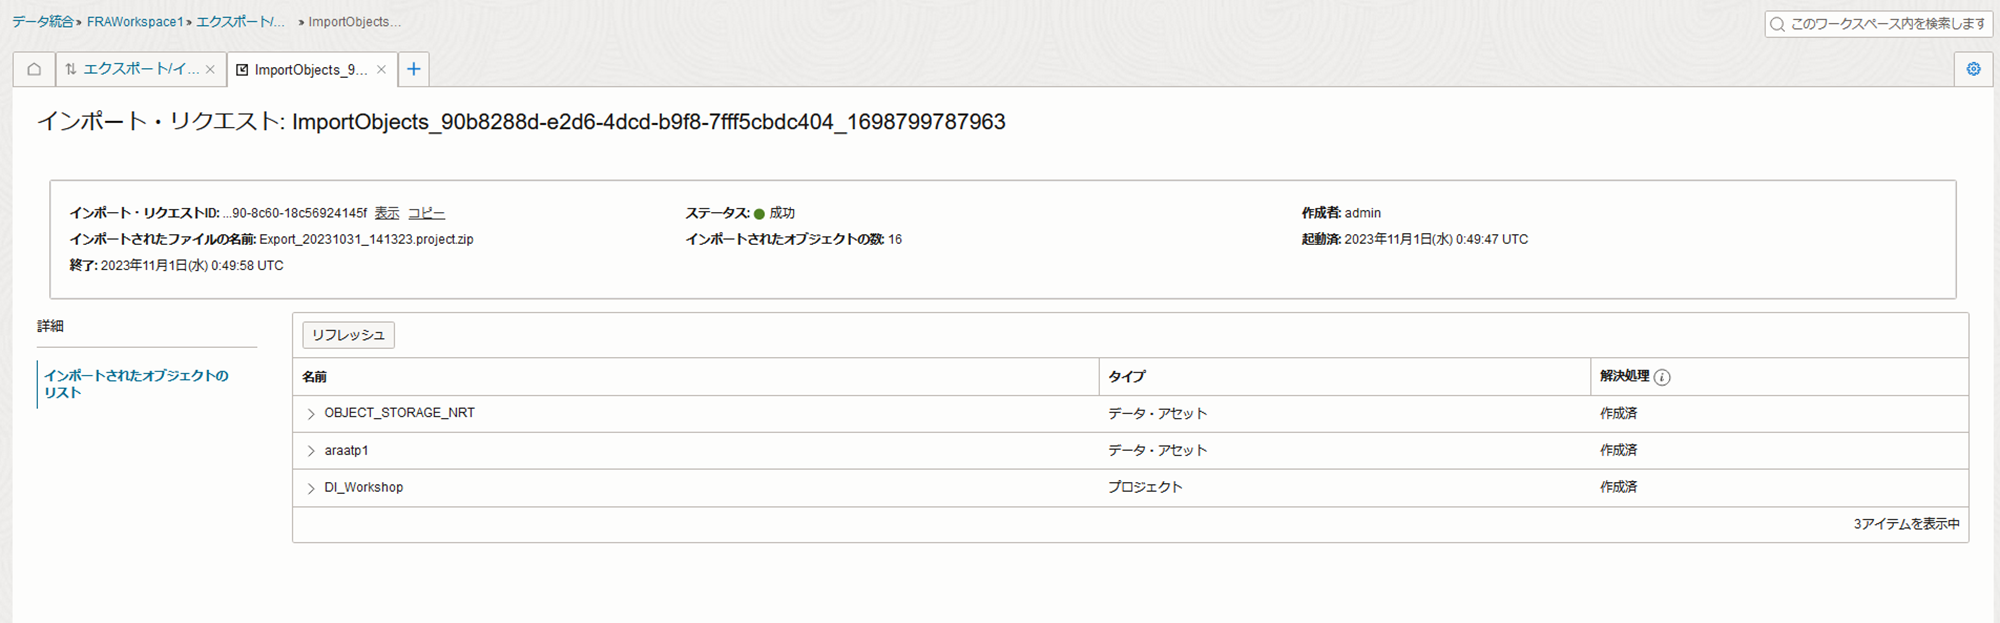
Task: Click the workspace search input field
Action: click(x=1880, y=24)
